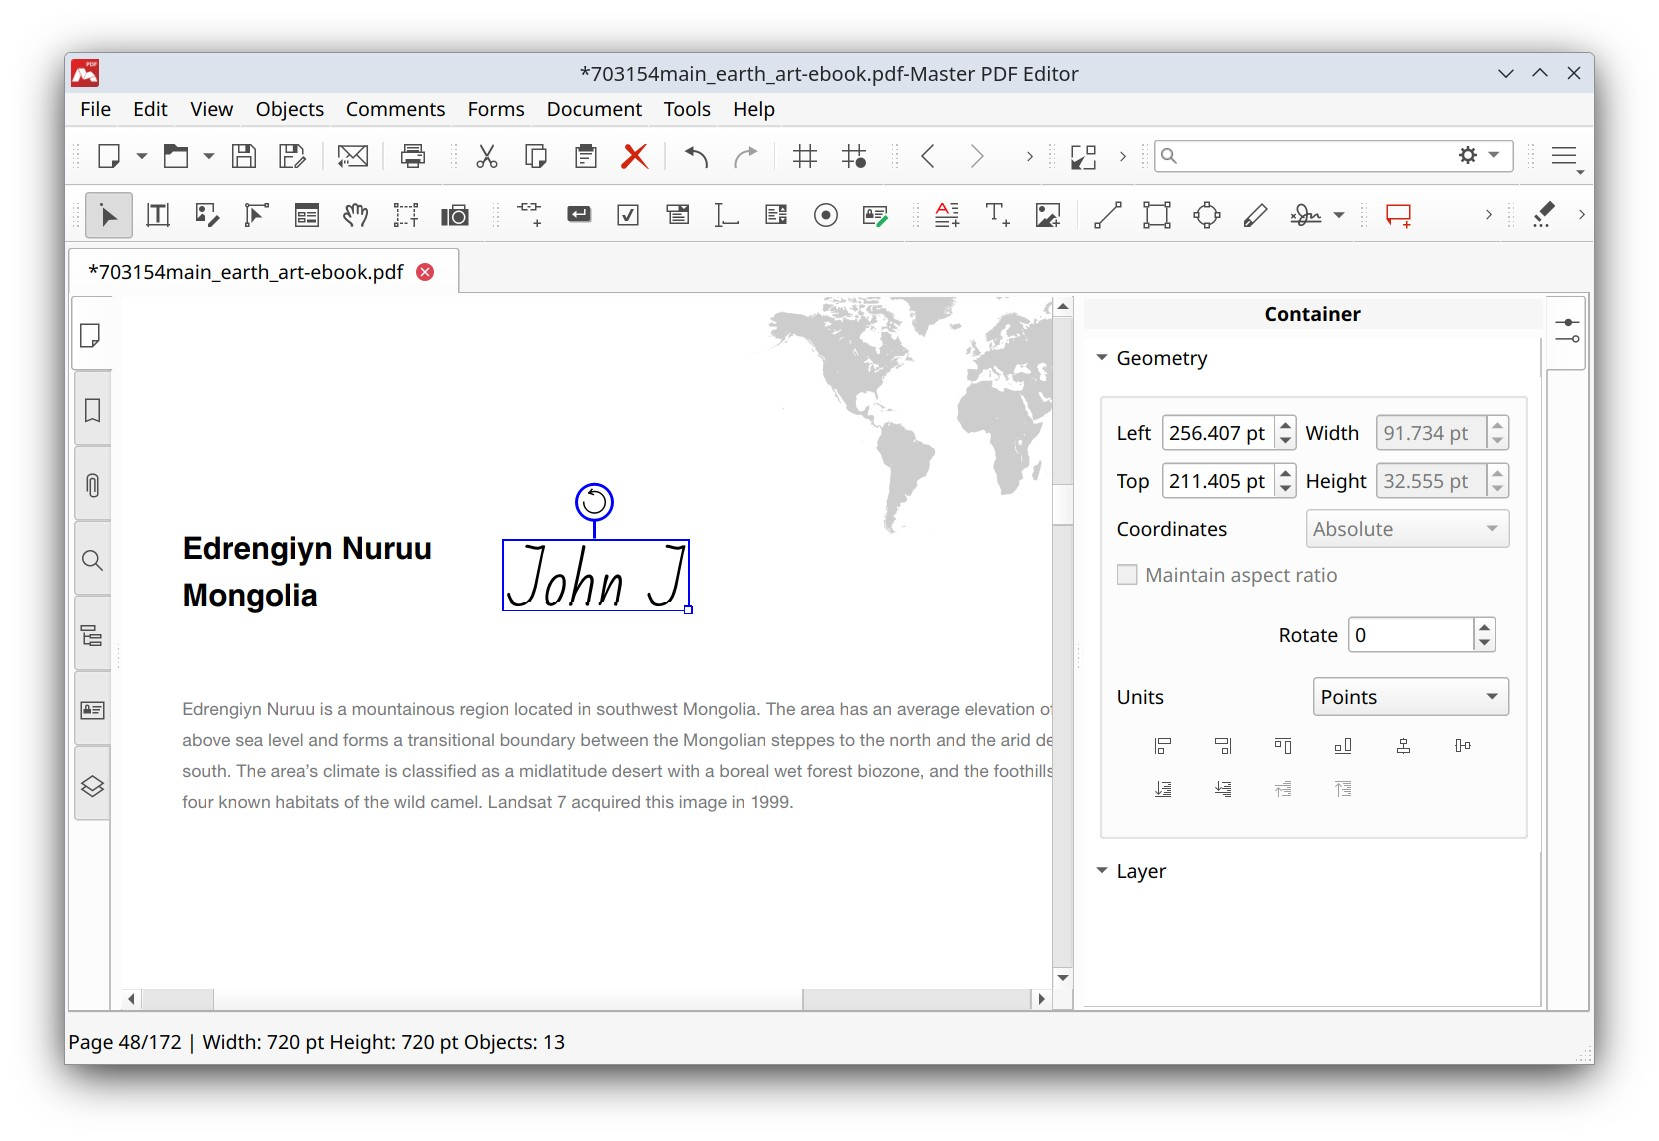
Task: Undo the last action
Action: (696, 156)
